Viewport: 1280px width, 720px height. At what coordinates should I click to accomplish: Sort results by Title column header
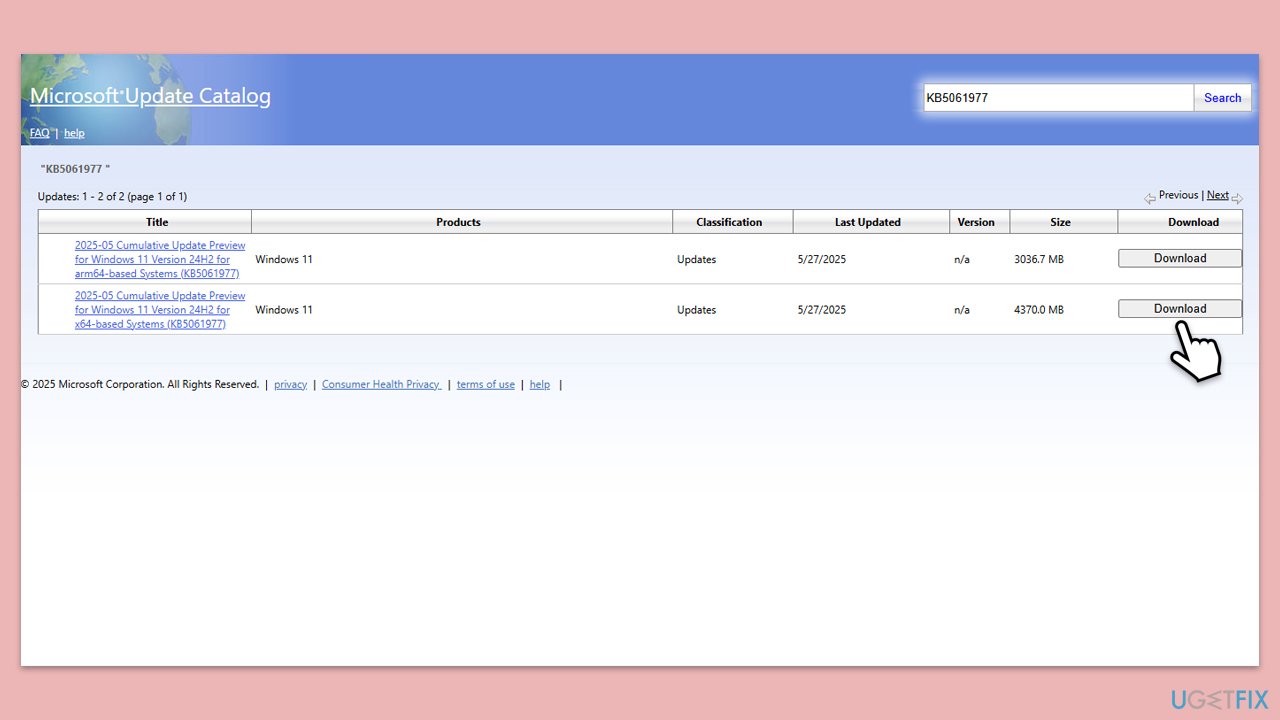tap(157, 222)
